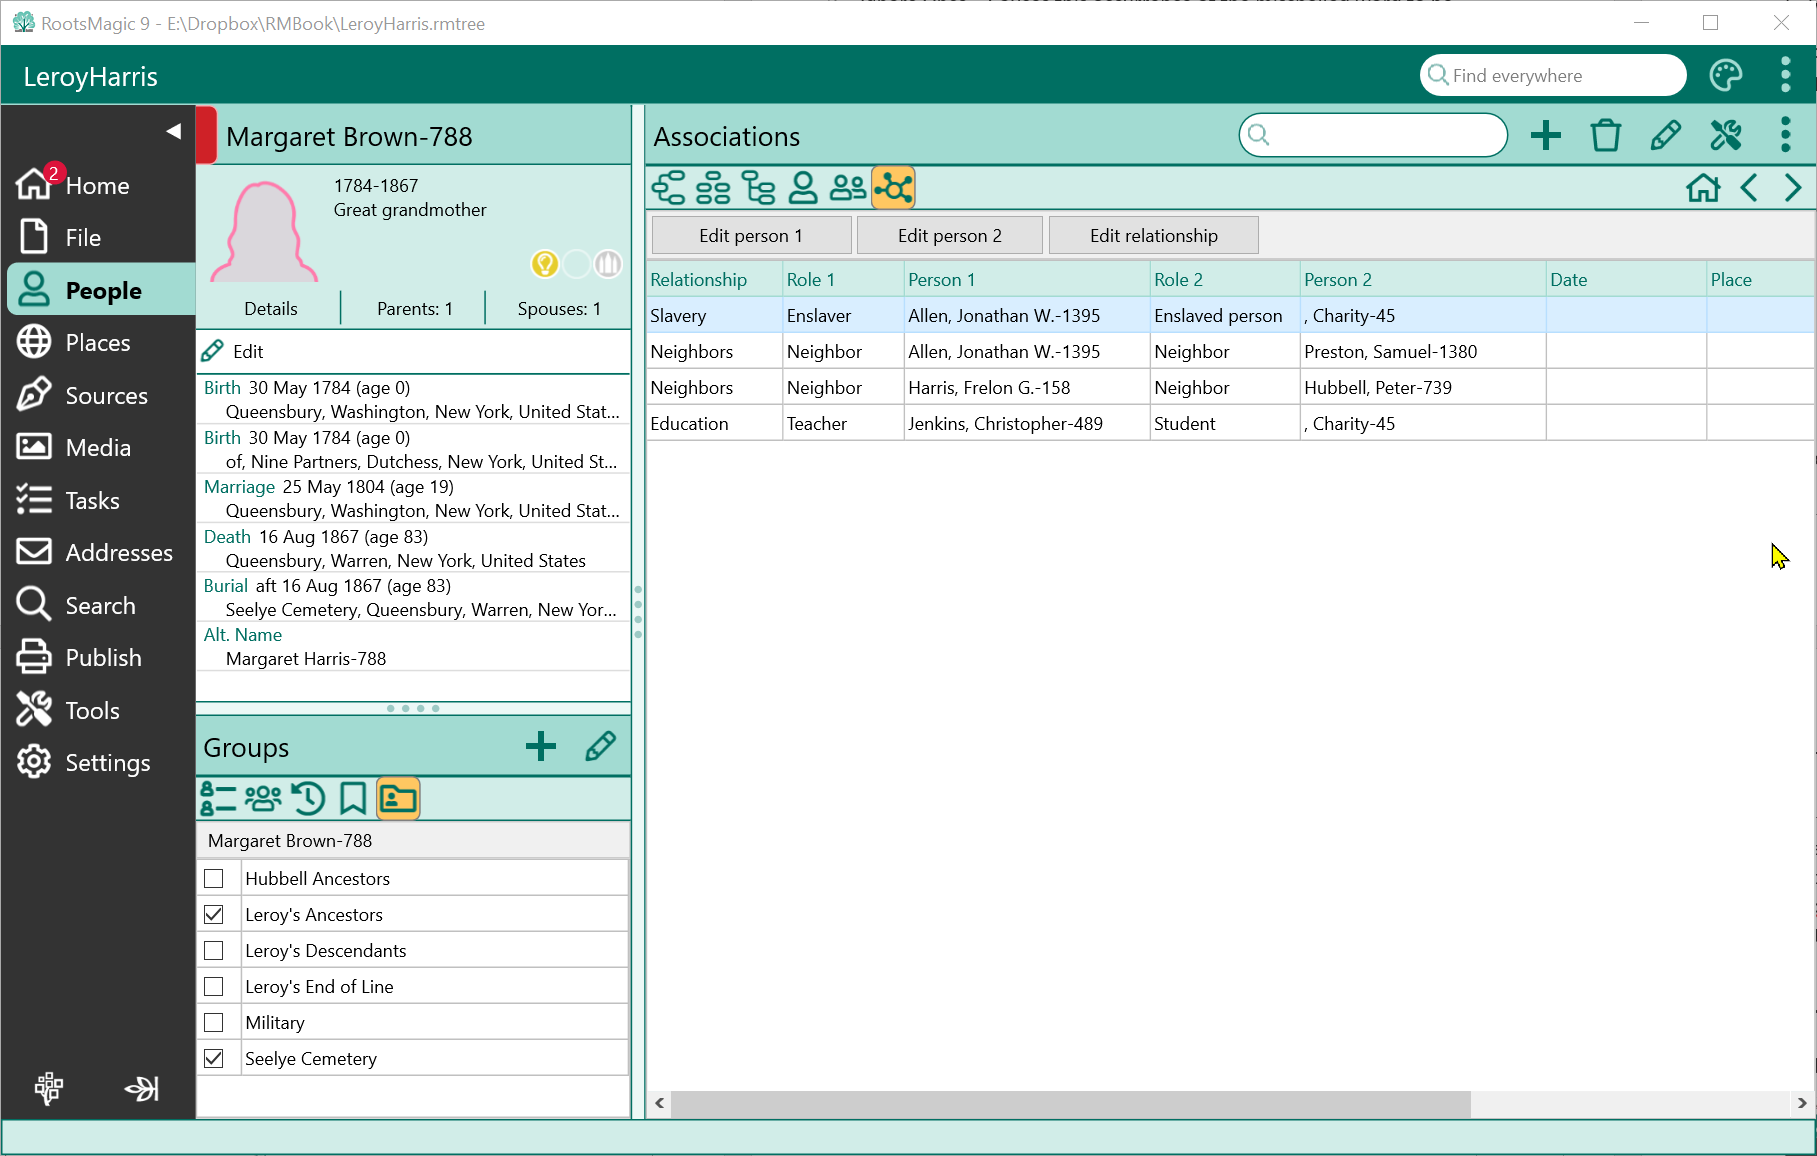The image size is (1817, 1156).
Task: Add a new association with plus icon
Action: [x=1545, y=136]
